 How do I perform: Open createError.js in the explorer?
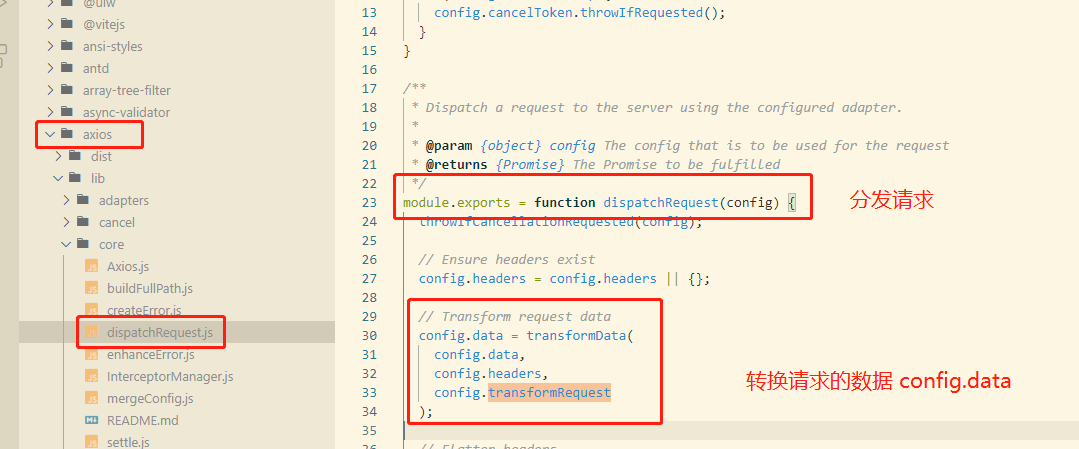pos(144,311)
